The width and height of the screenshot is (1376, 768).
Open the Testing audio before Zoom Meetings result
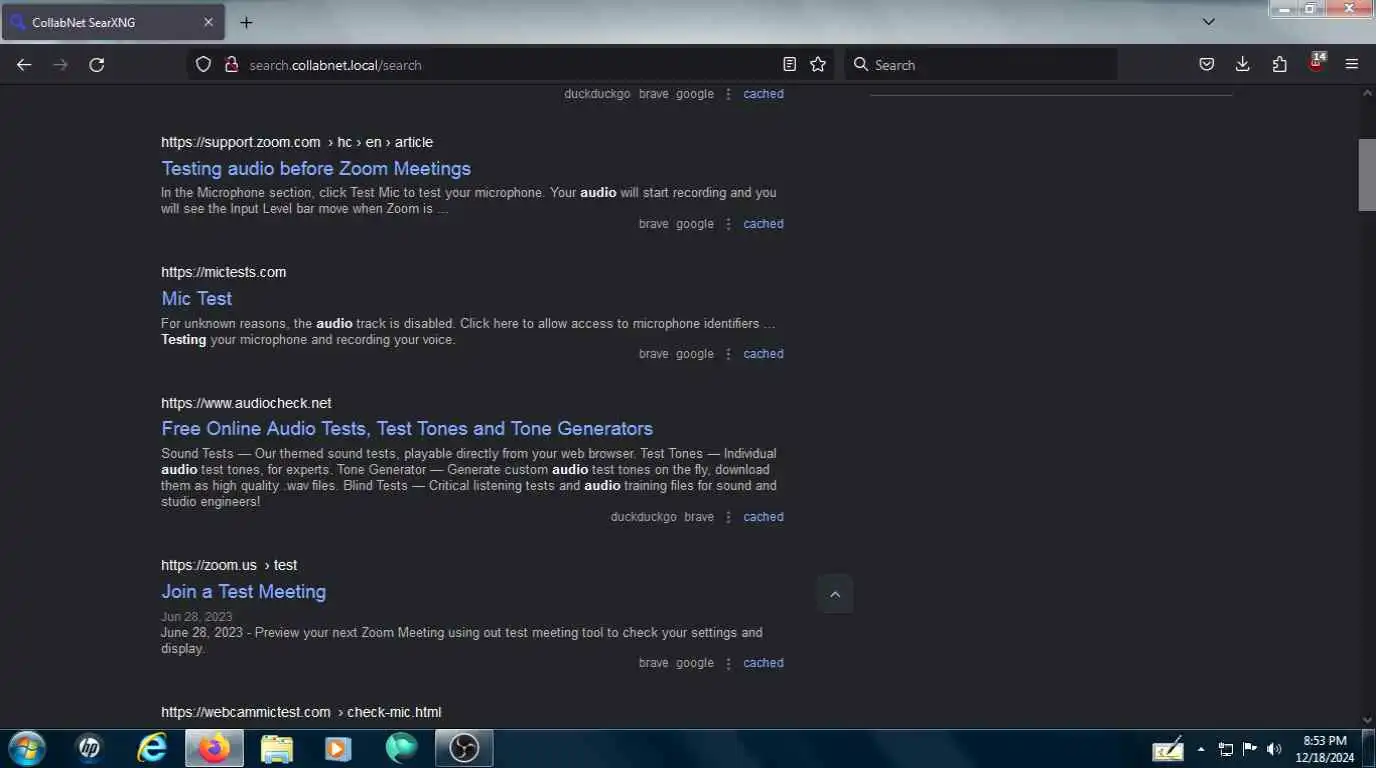(316, 168)
